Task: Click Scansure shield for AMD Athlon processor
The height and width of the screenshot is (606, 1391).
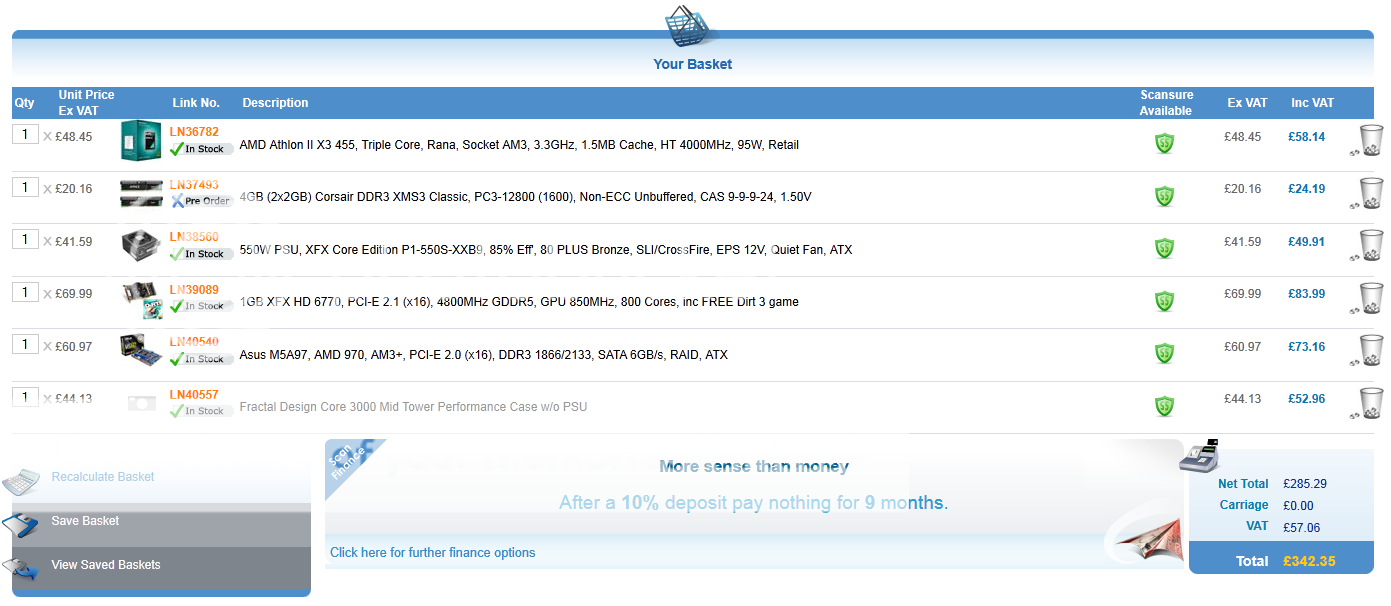Action: click(x=1164, y=144)
